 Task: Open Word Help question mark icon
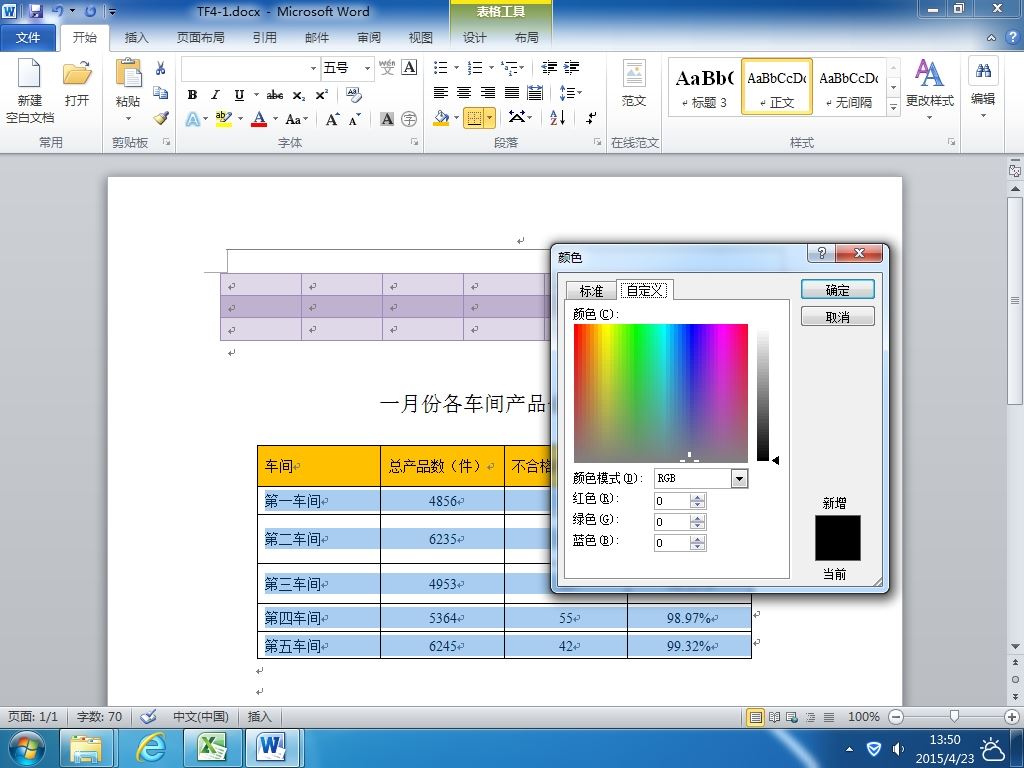[x=1013, y=38]
